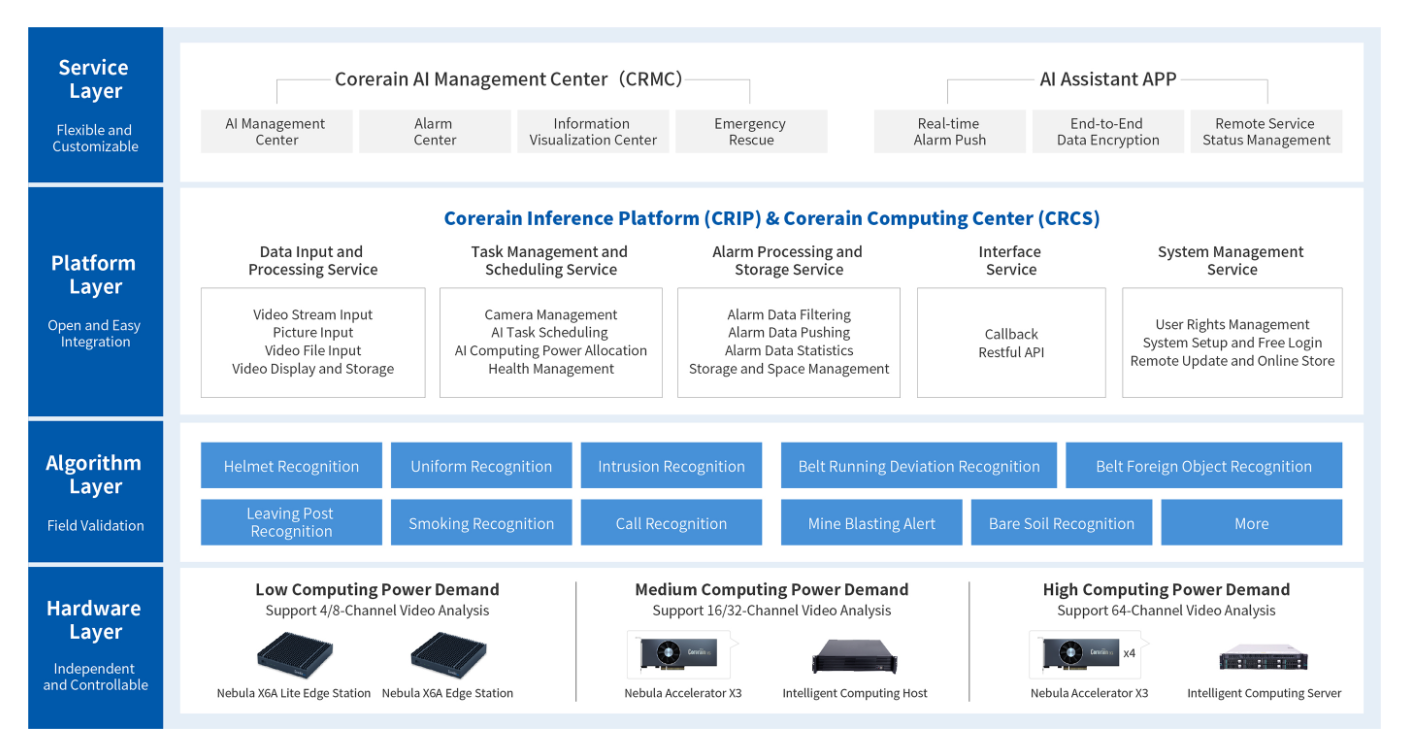Click Remote Update and Online Store text
Image resolution: width=1410 pixels, height=755 pixels.
coord(1232,361)
